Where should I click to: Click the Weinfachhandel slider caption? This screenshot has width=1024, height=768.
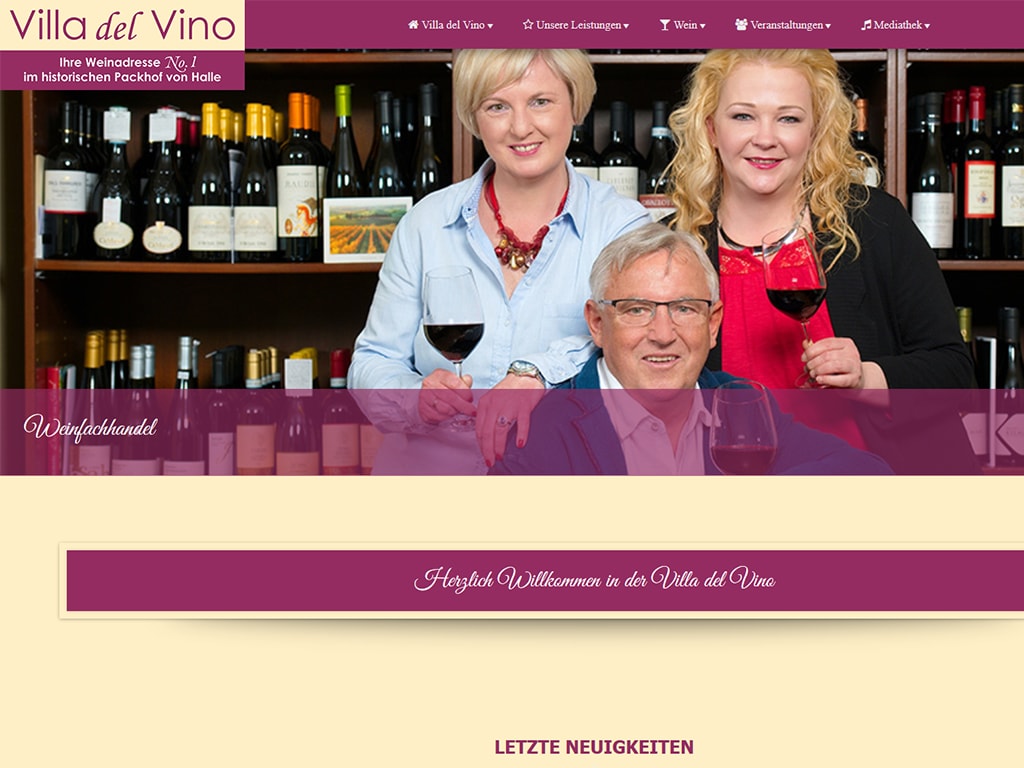(x=91, y=428)
